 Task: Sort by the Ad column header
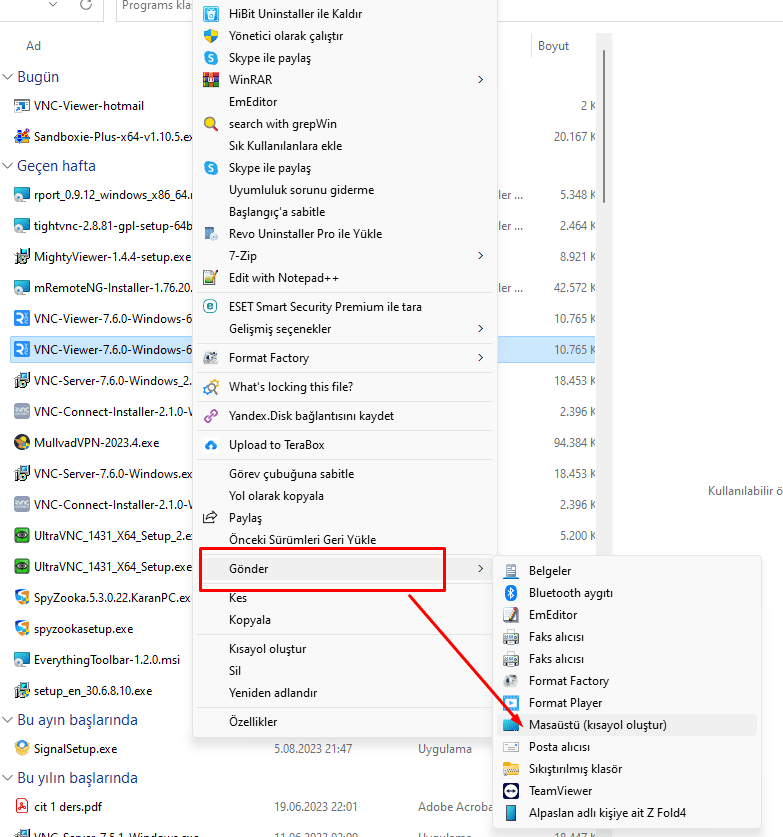coord(34,46)
